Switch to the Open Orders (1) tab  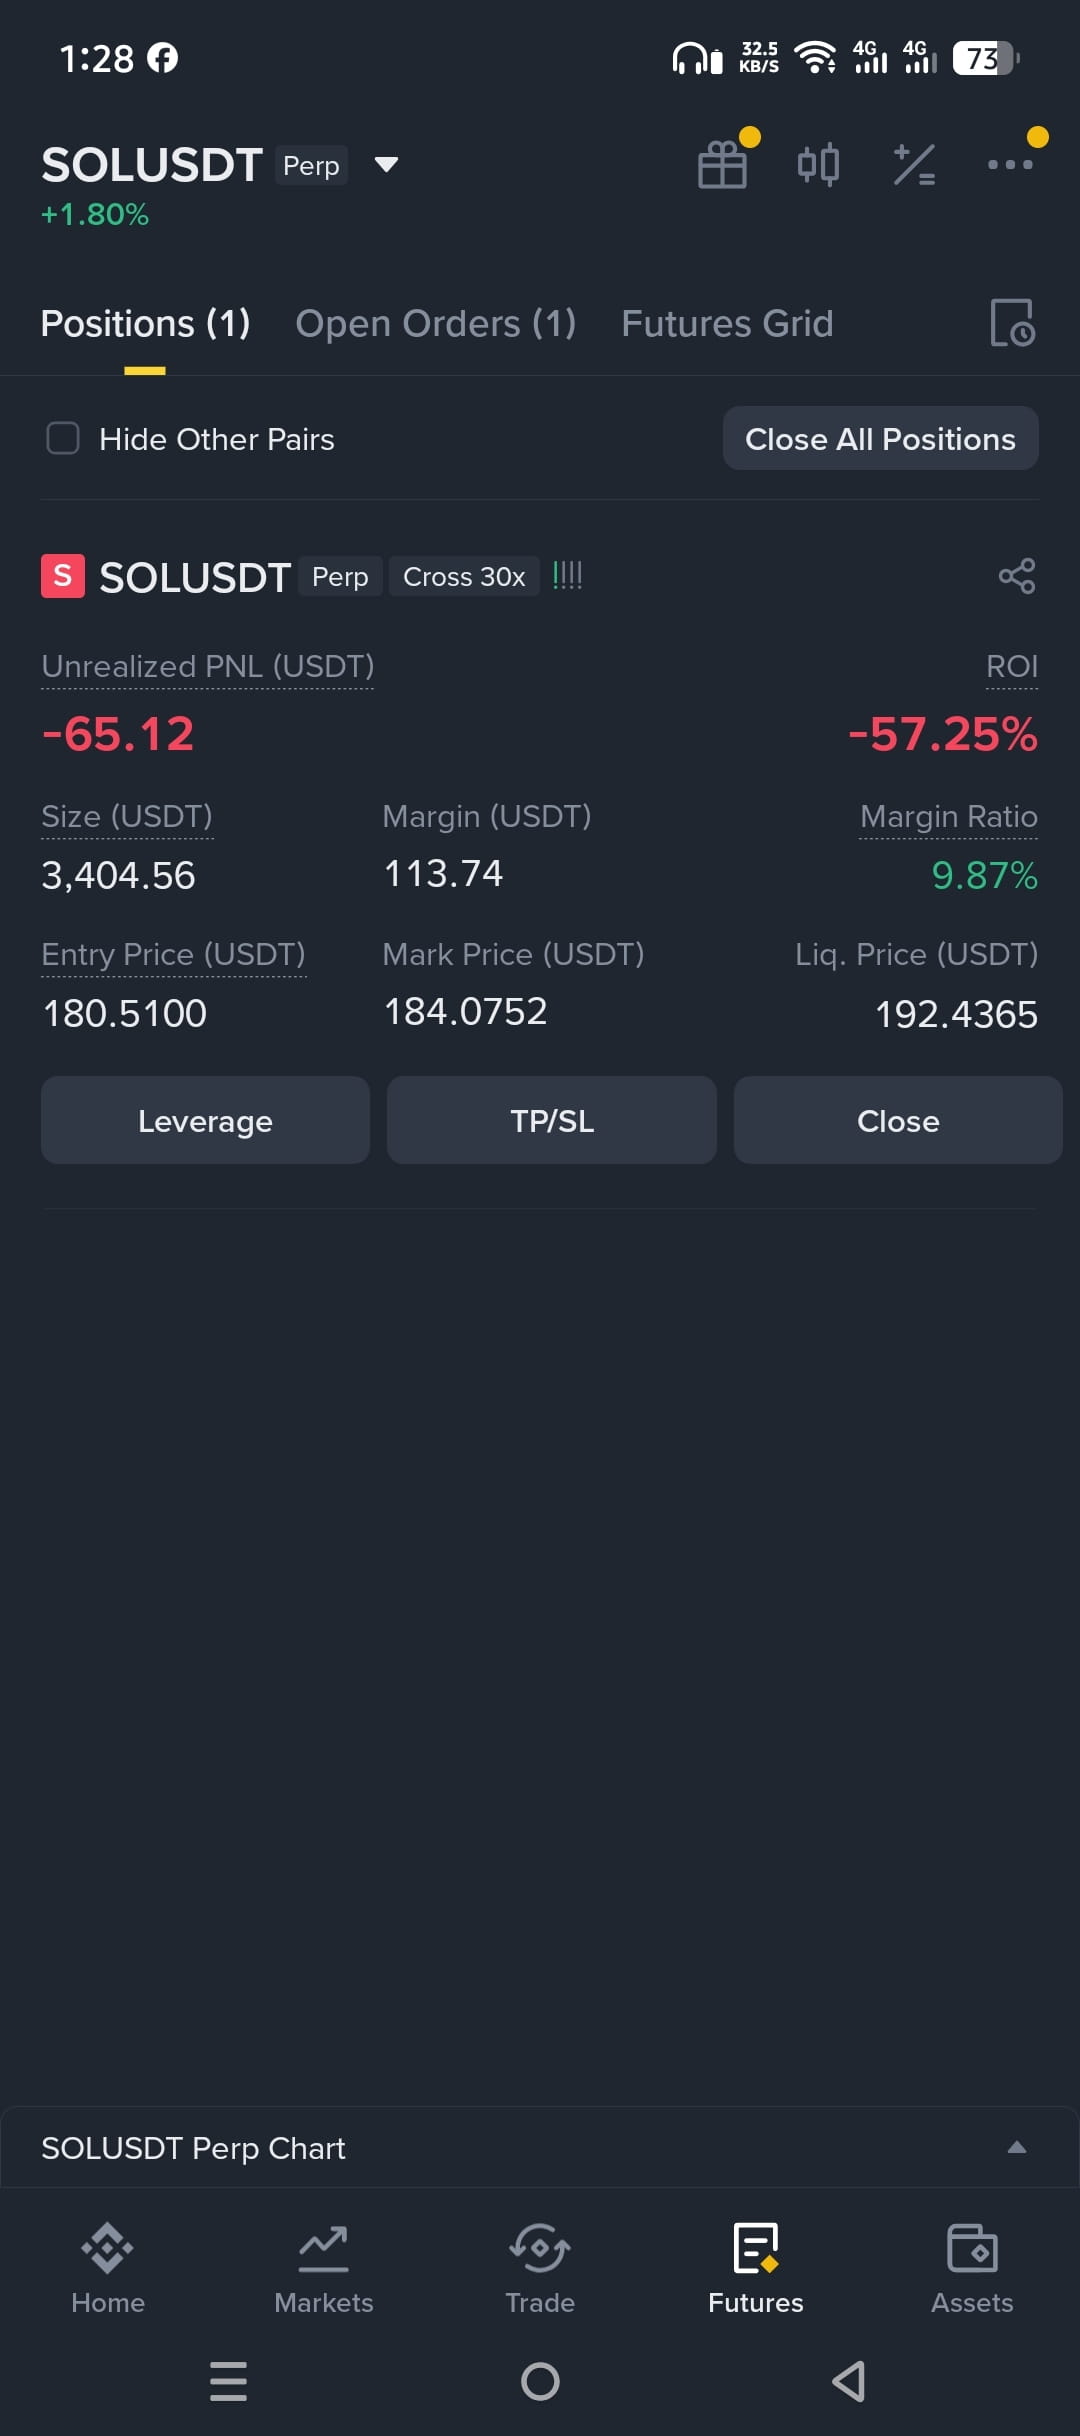pyautogui.click(x=435, y=324)
